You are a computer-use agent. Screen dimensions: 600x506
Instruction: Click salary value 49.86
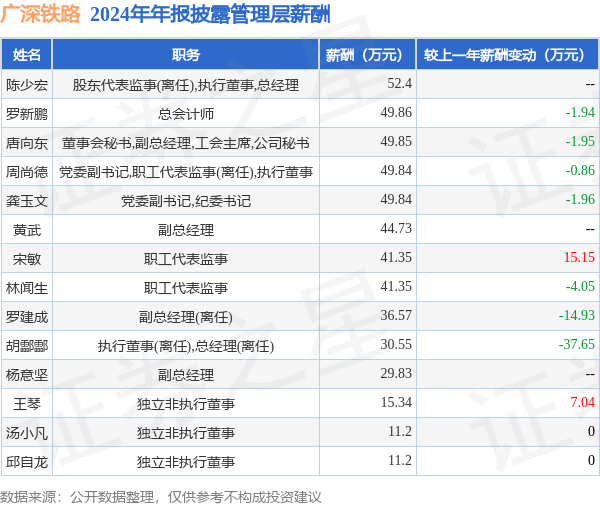[x=396, y=113]
